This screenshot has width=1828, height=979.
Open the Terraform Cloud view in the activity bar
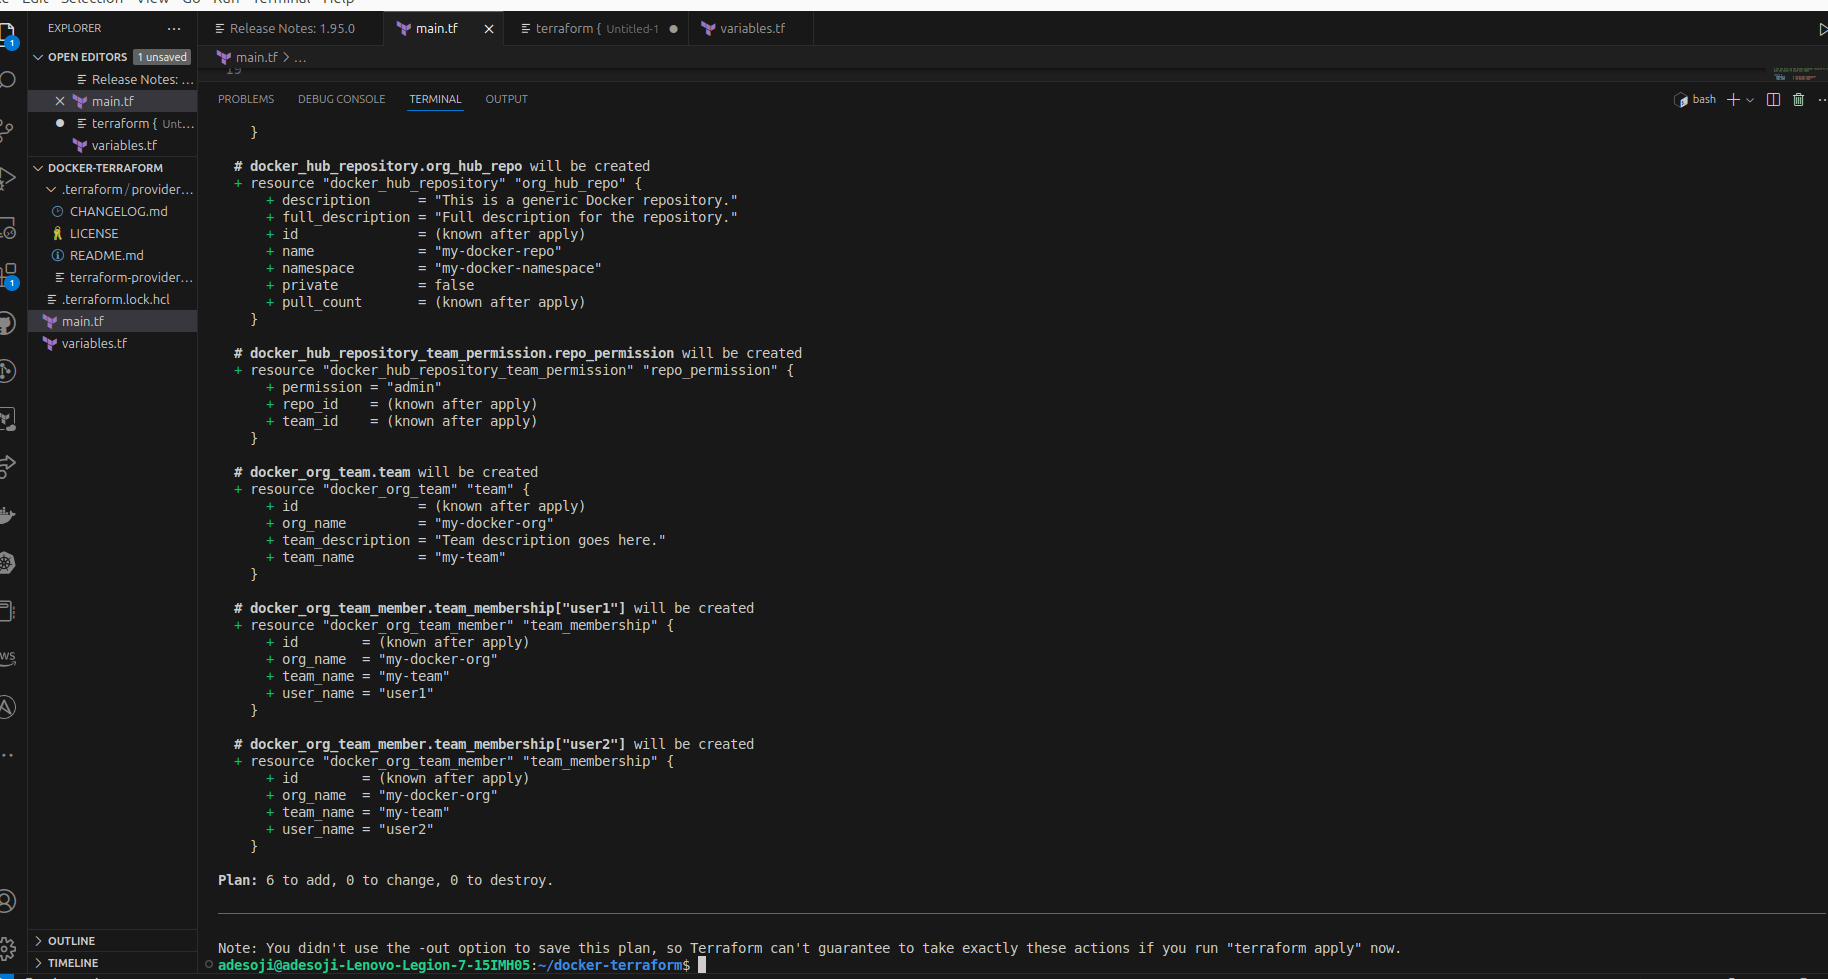[8, 419]
